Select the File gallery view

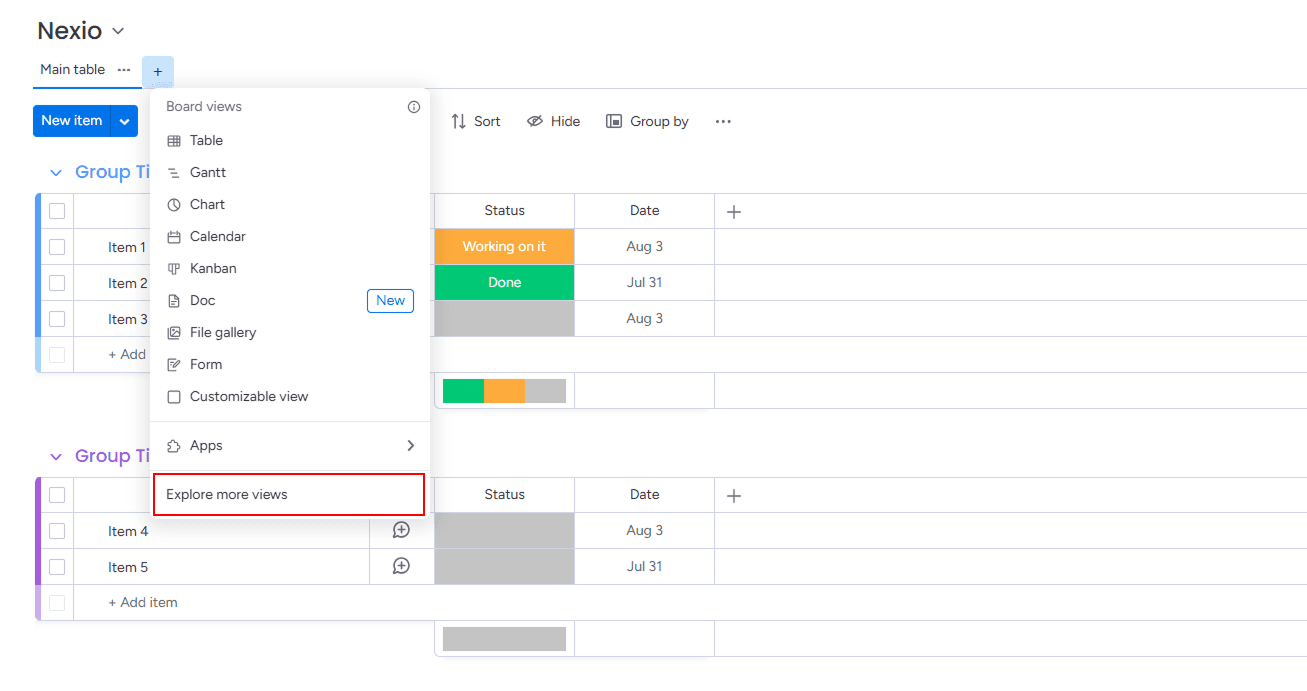pos(174,332)
